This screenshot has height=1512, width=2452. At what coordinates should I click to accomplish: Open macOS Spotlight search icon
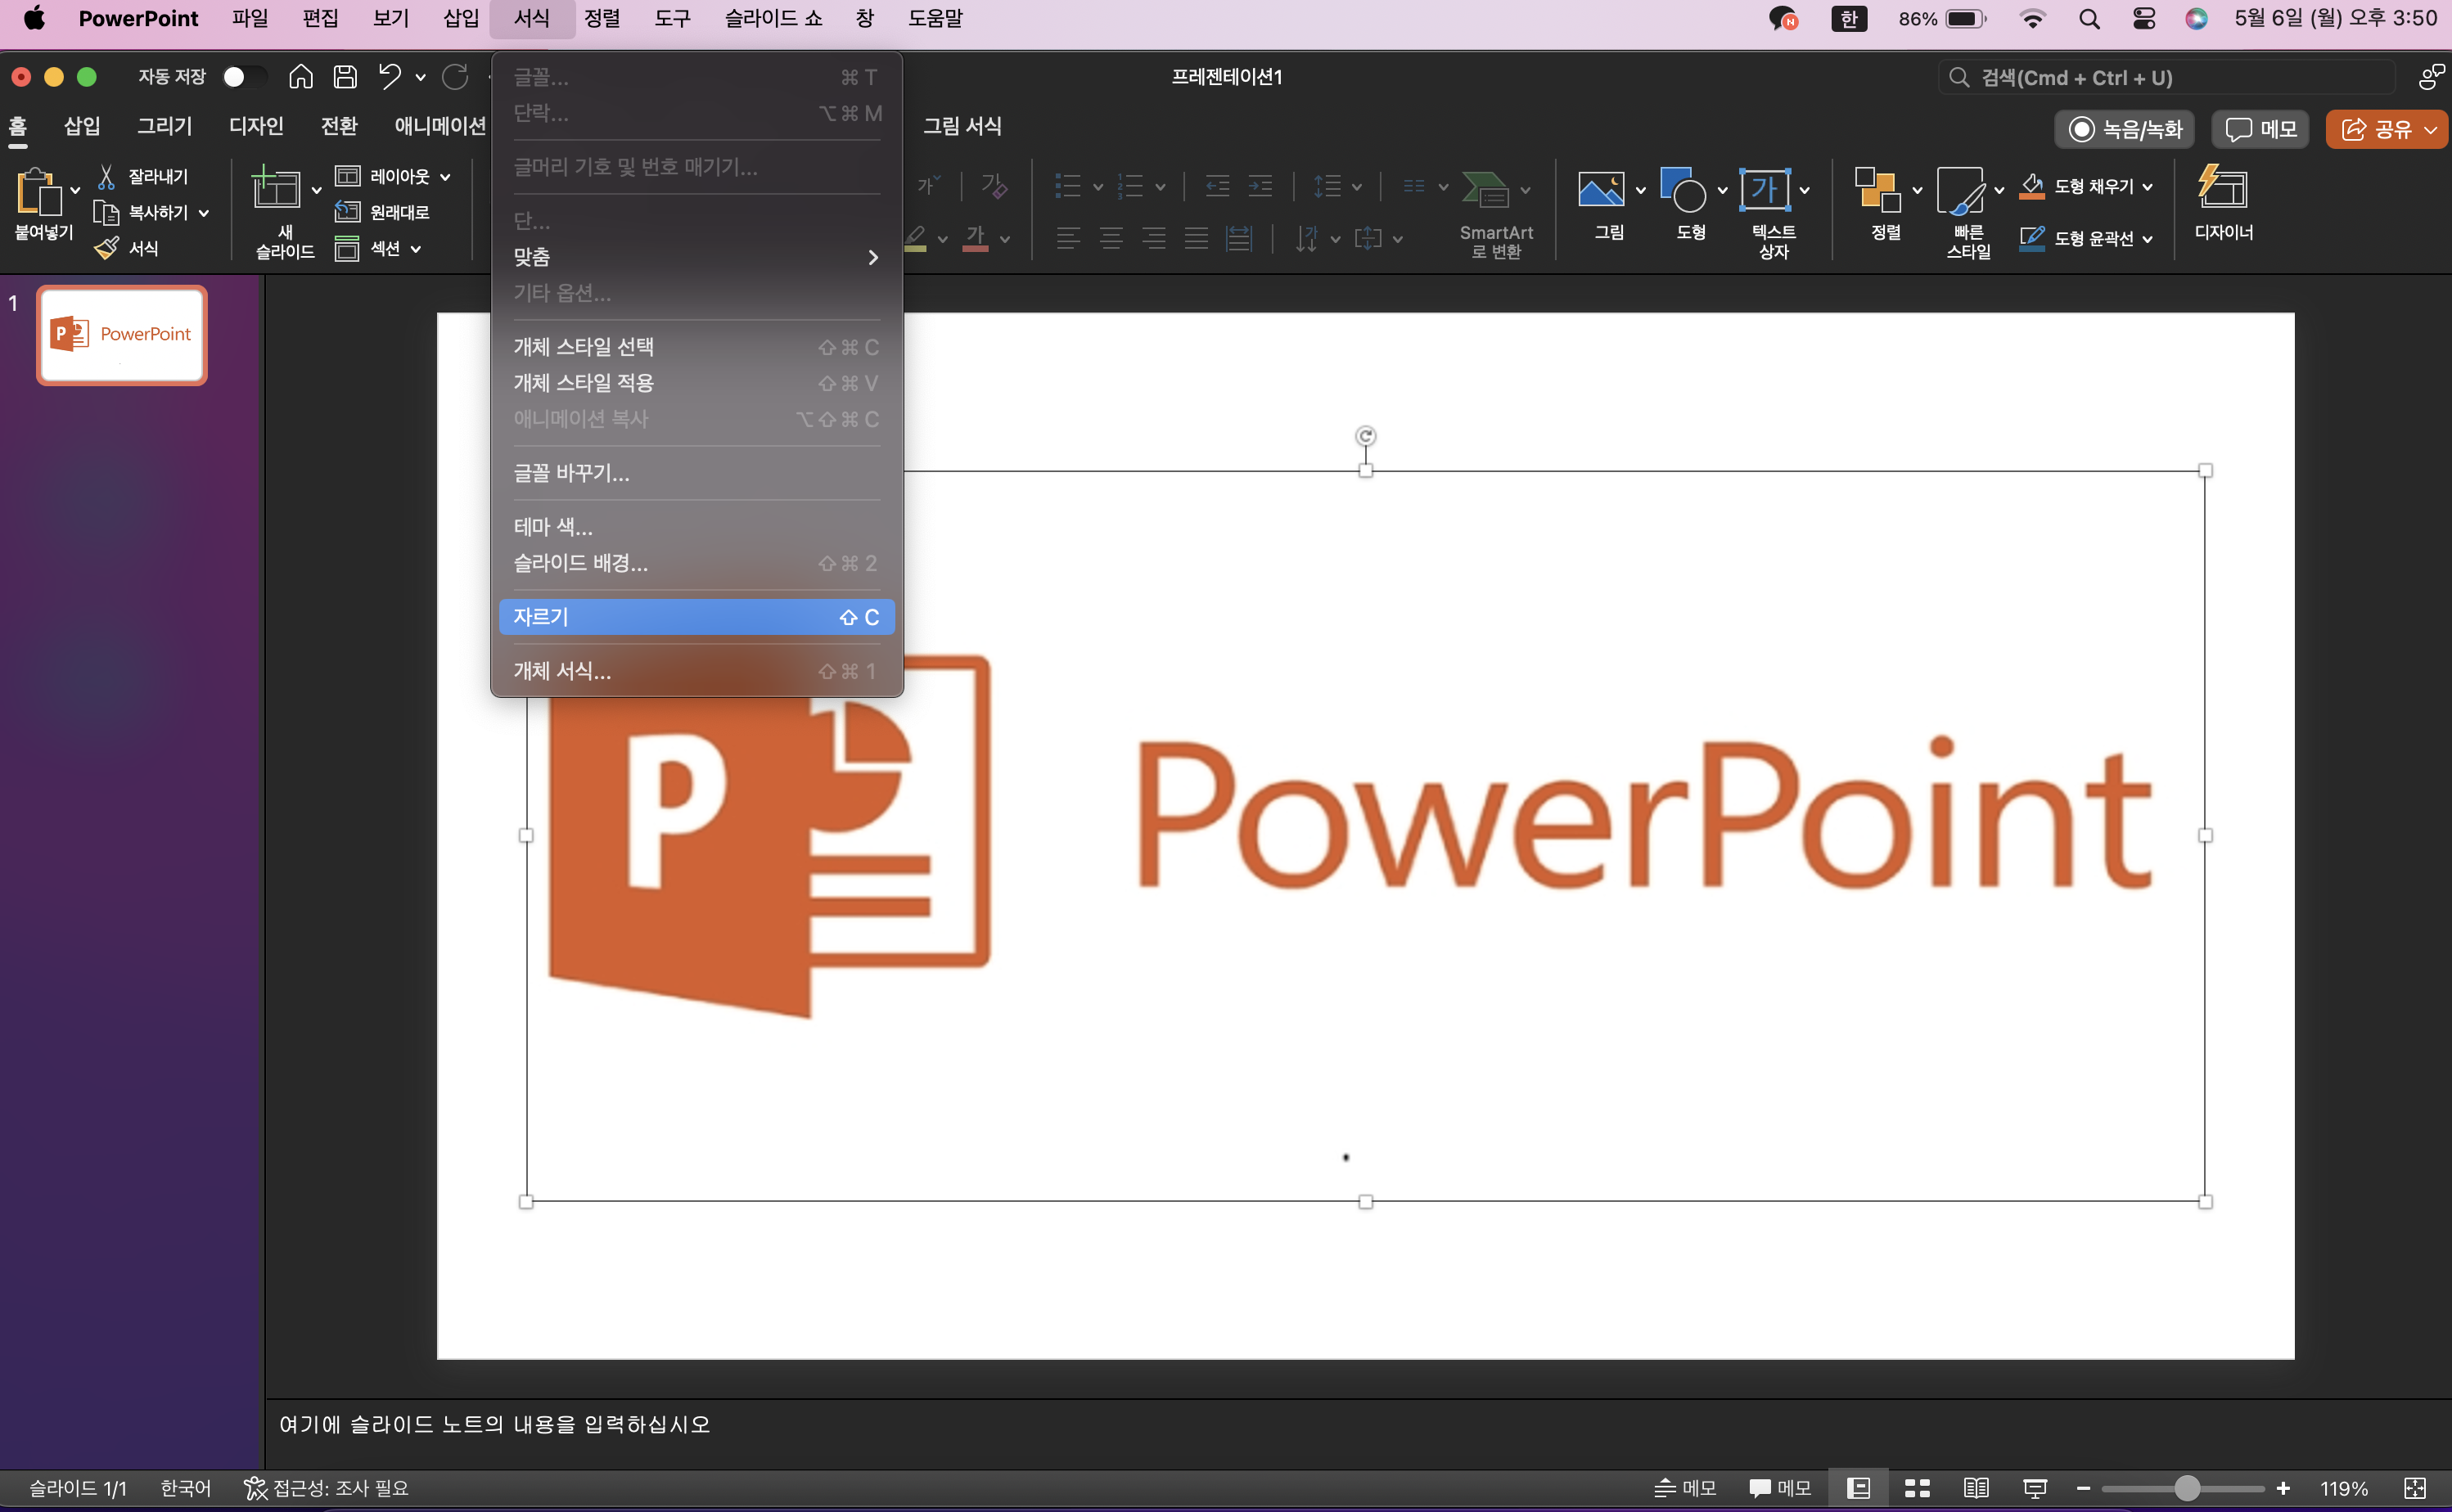click(2089, 18)
